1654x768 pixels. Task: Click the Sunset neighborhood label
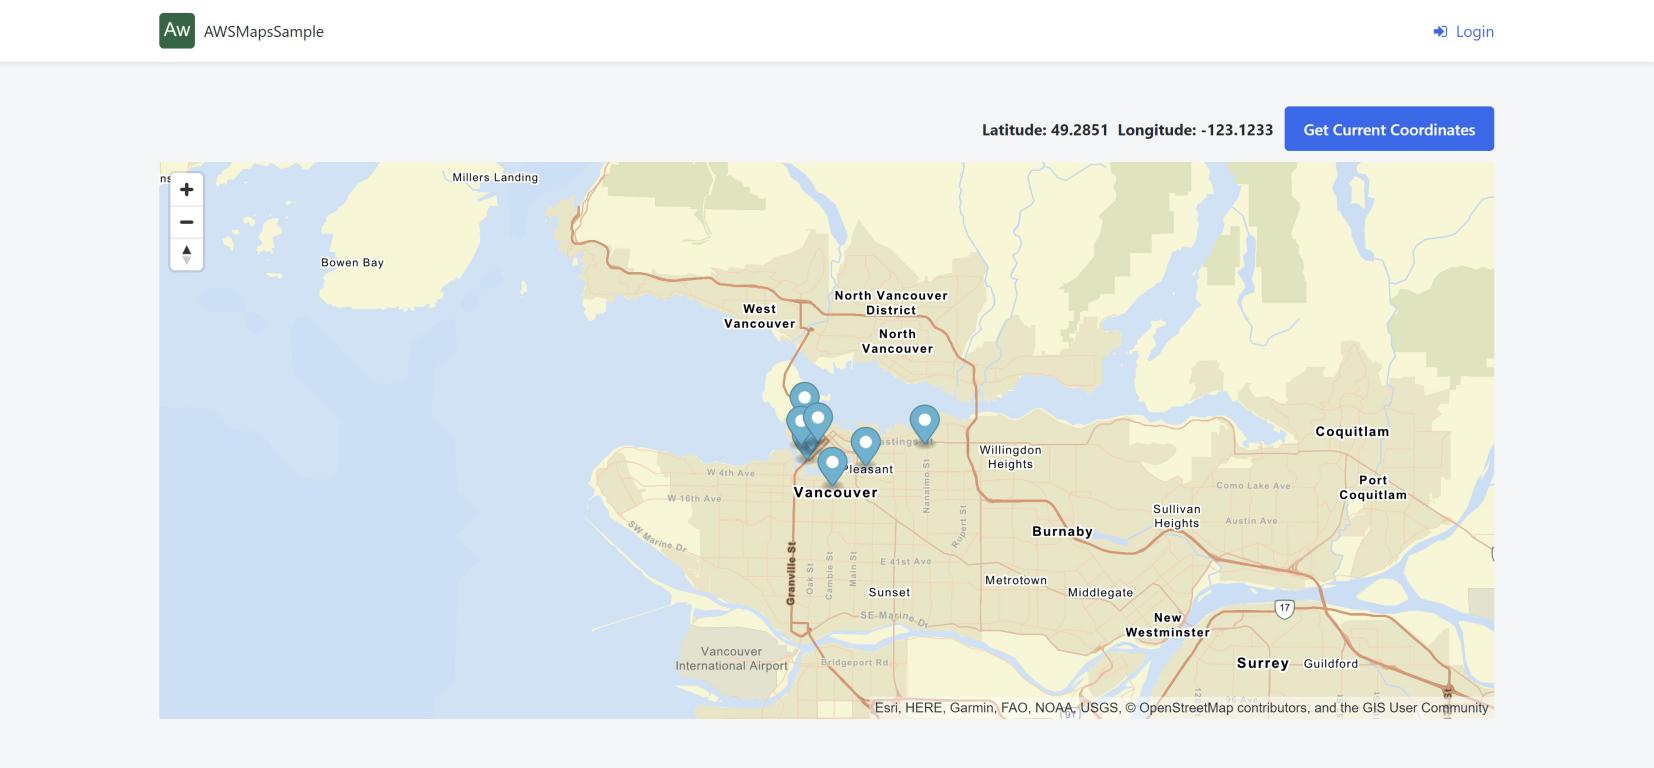pos(889,593)
